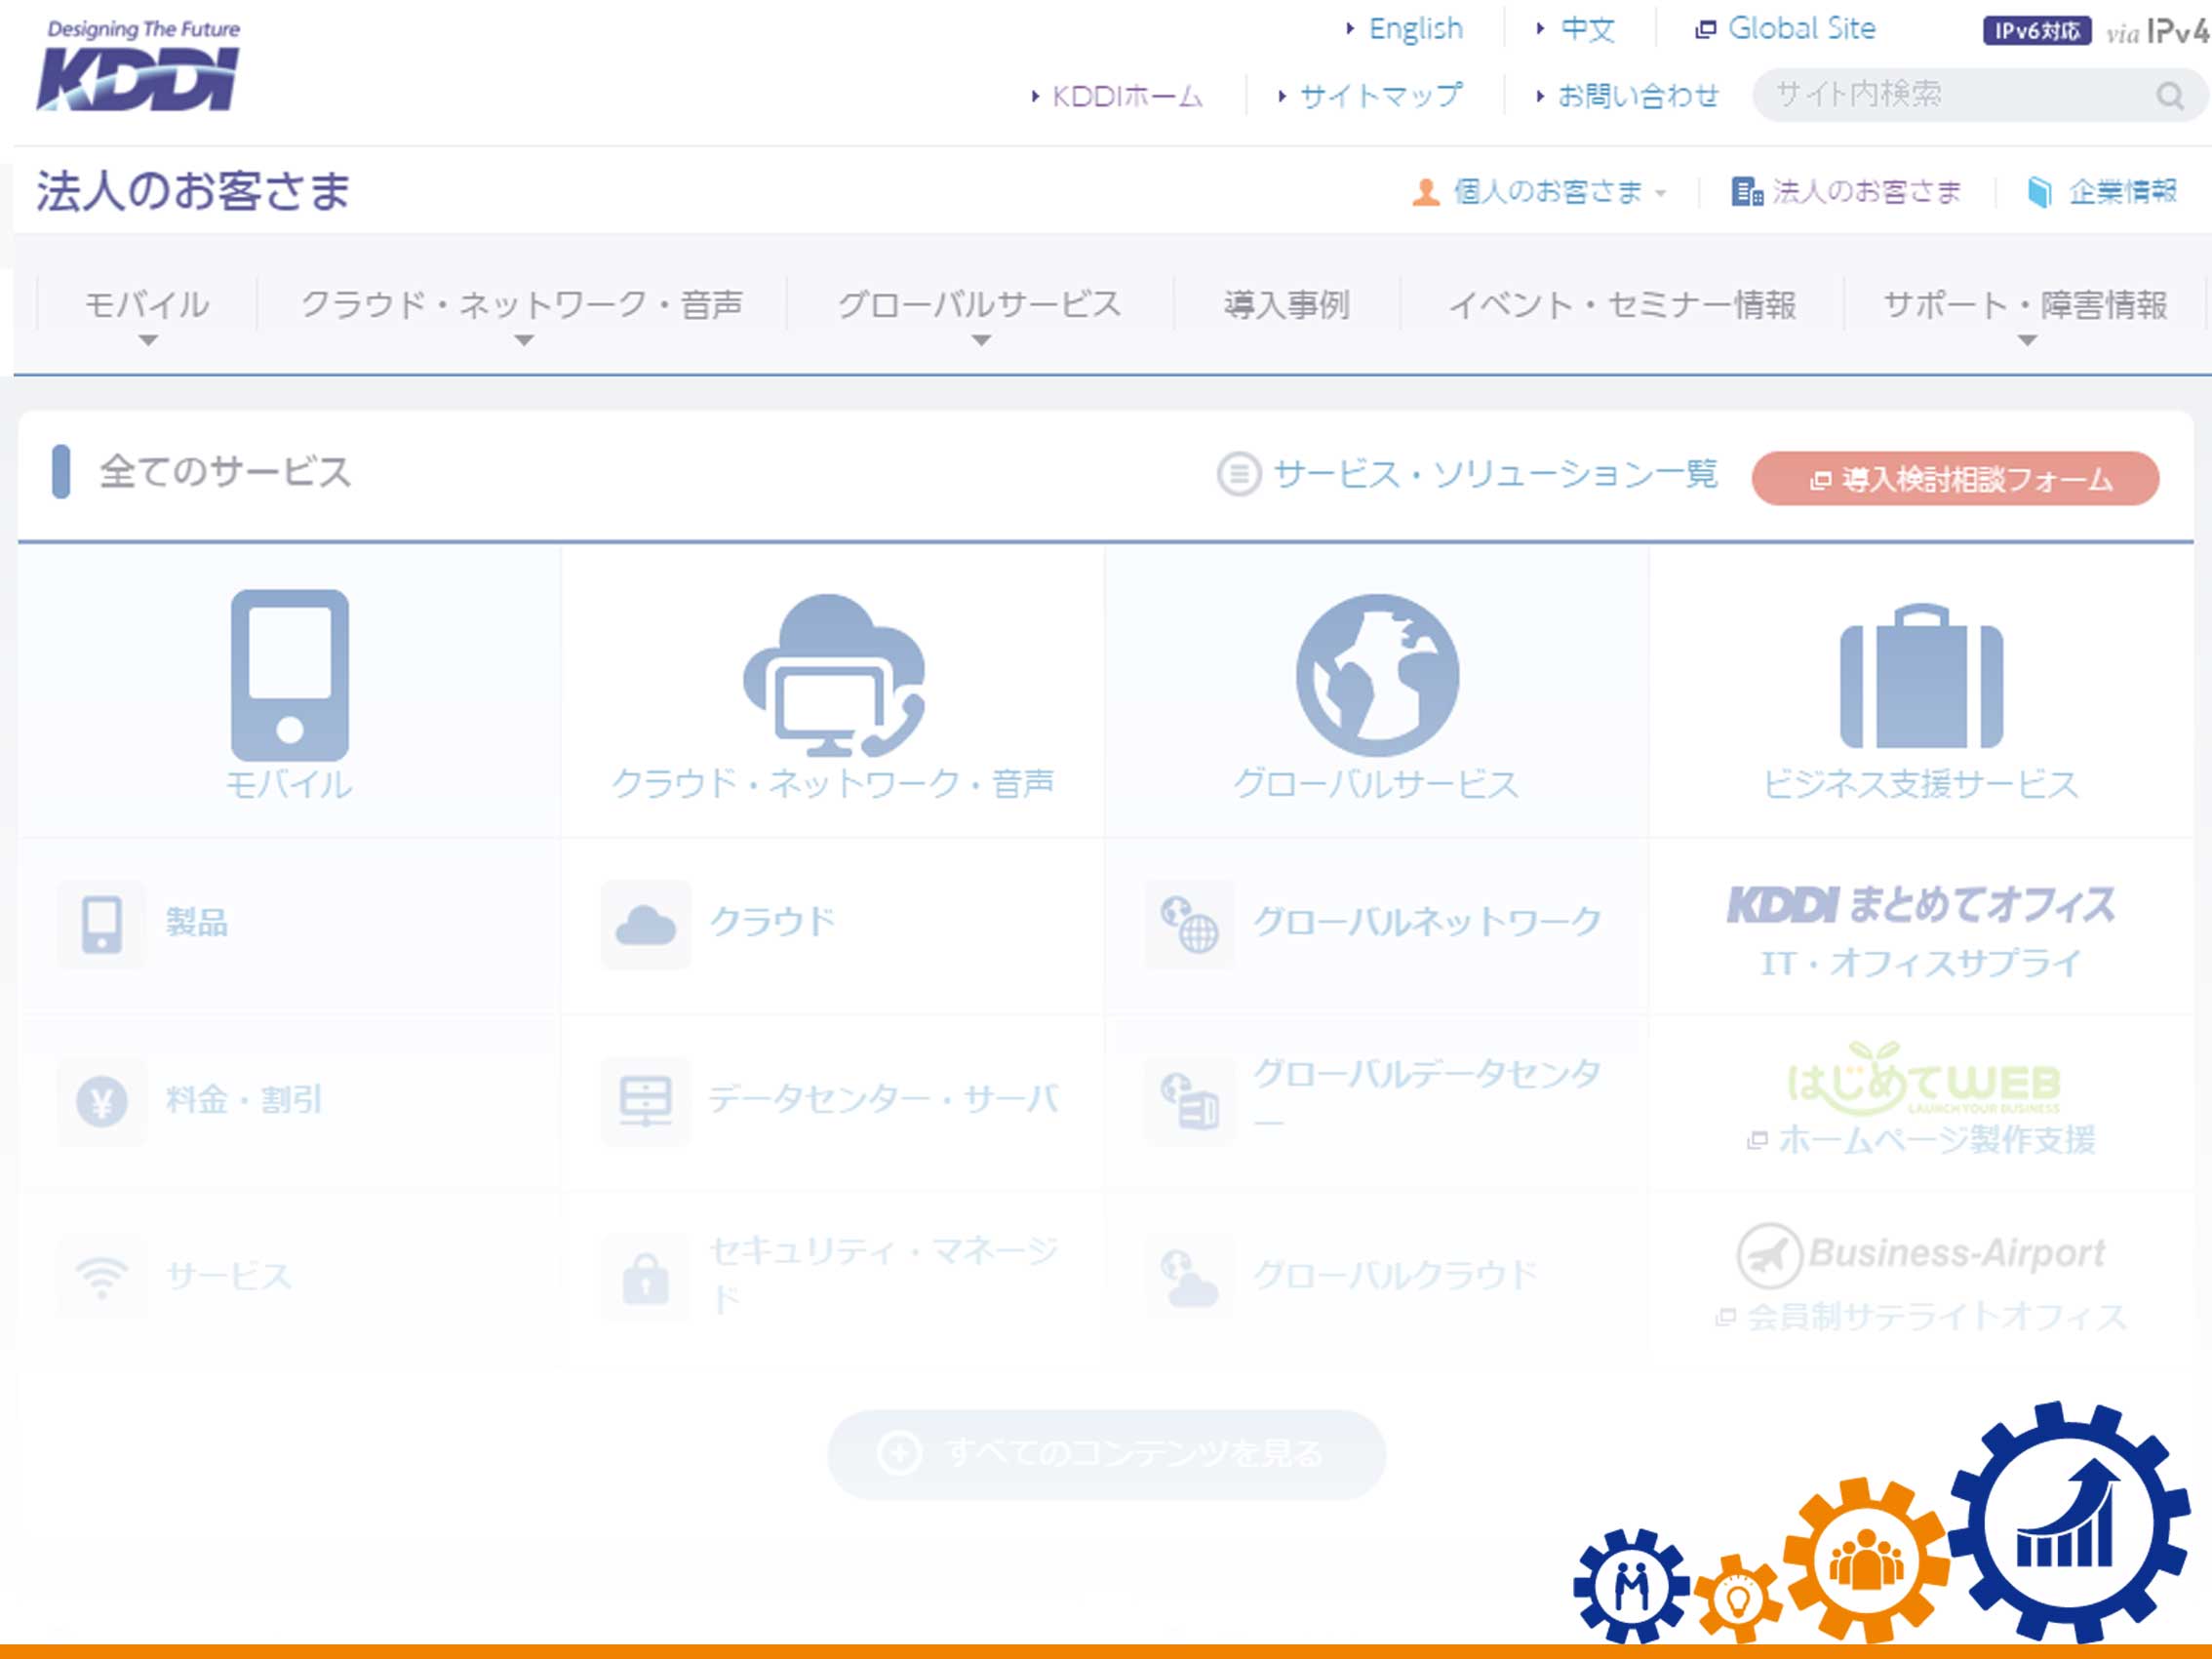Click the 法人のお客さま page heading

point(193,192)
